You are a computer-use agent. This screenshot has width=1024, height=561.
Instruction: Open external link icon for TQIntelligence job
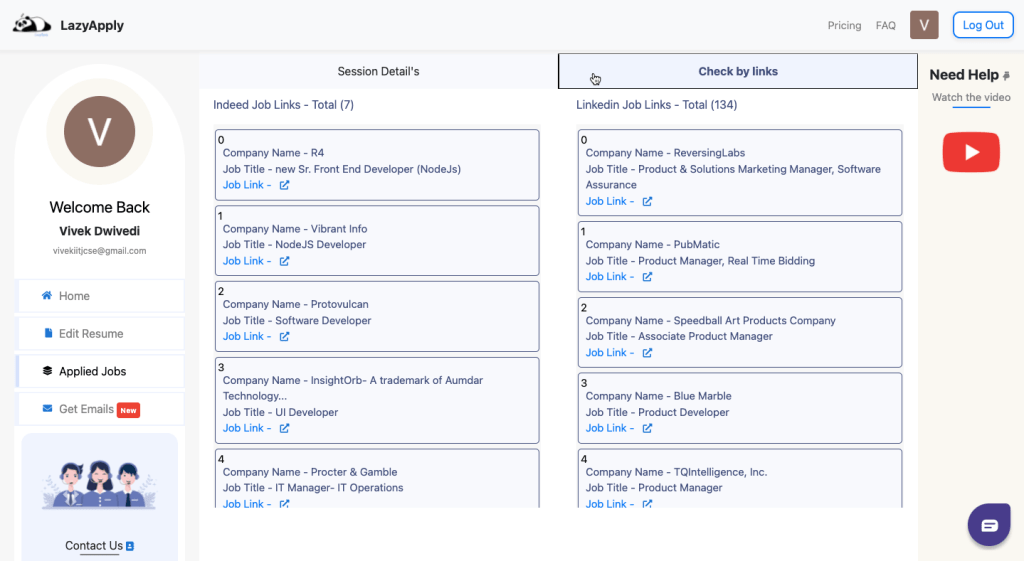647,504
